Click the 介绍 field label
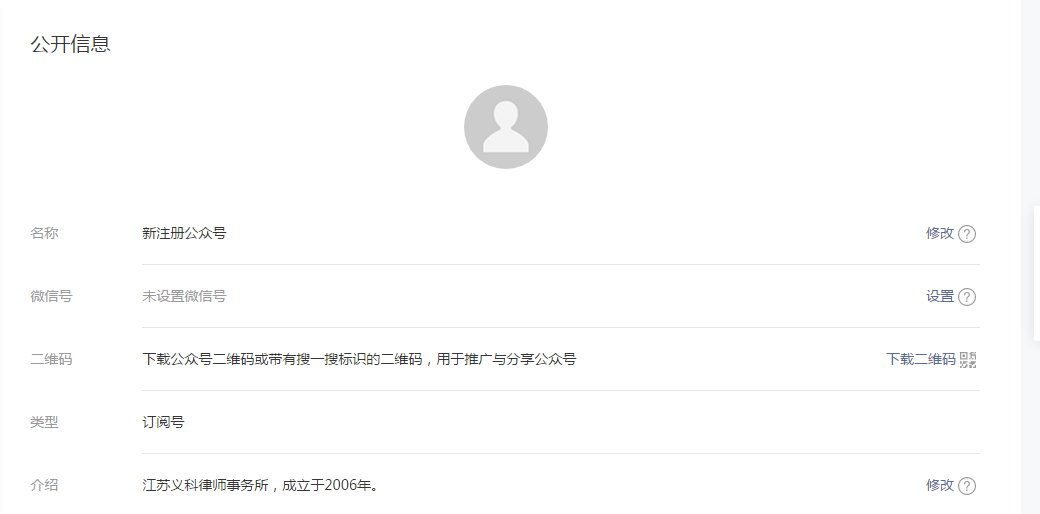The image size is (1040, 514). point(44,485)
